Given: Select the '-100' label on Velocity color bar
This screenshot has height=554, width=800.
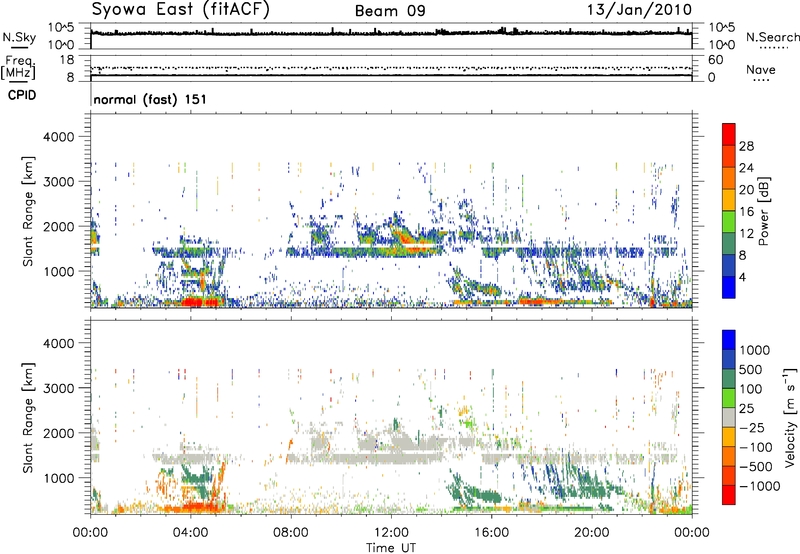Looking at the screenshot, I should [x=756, y=447].
